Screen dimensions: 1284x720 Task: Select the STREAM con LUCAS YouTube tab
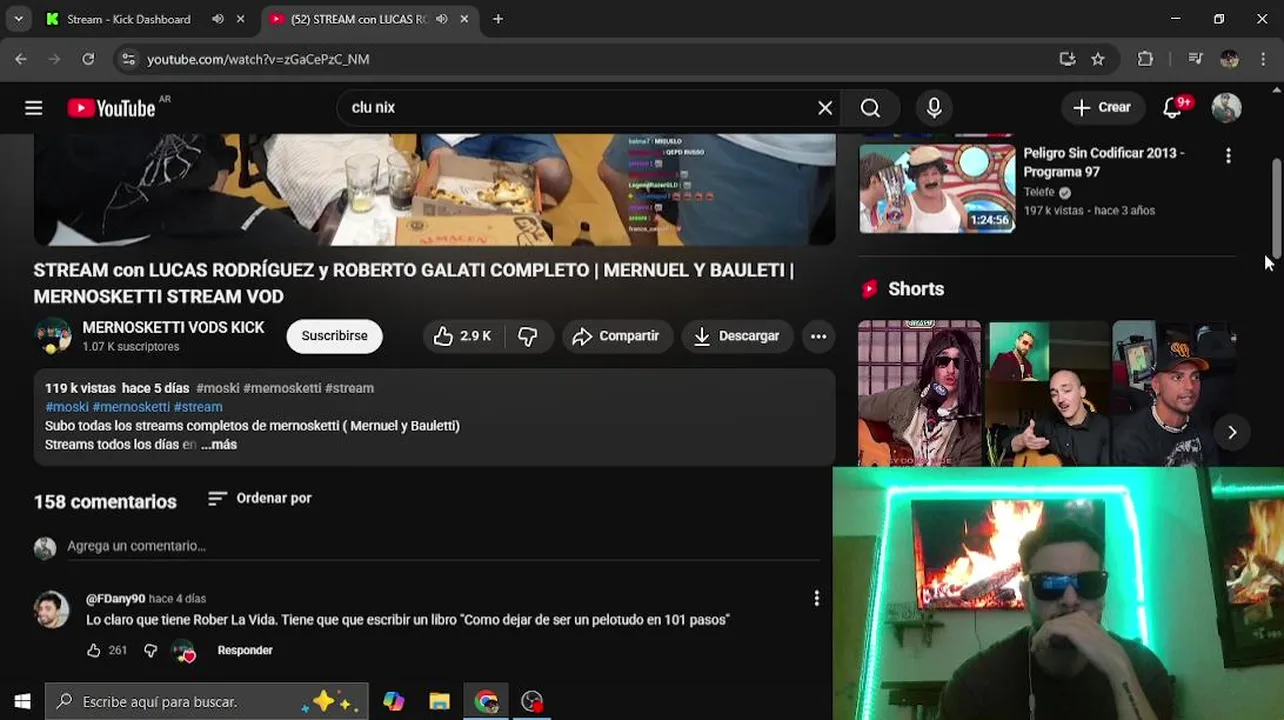click(359, 19)
